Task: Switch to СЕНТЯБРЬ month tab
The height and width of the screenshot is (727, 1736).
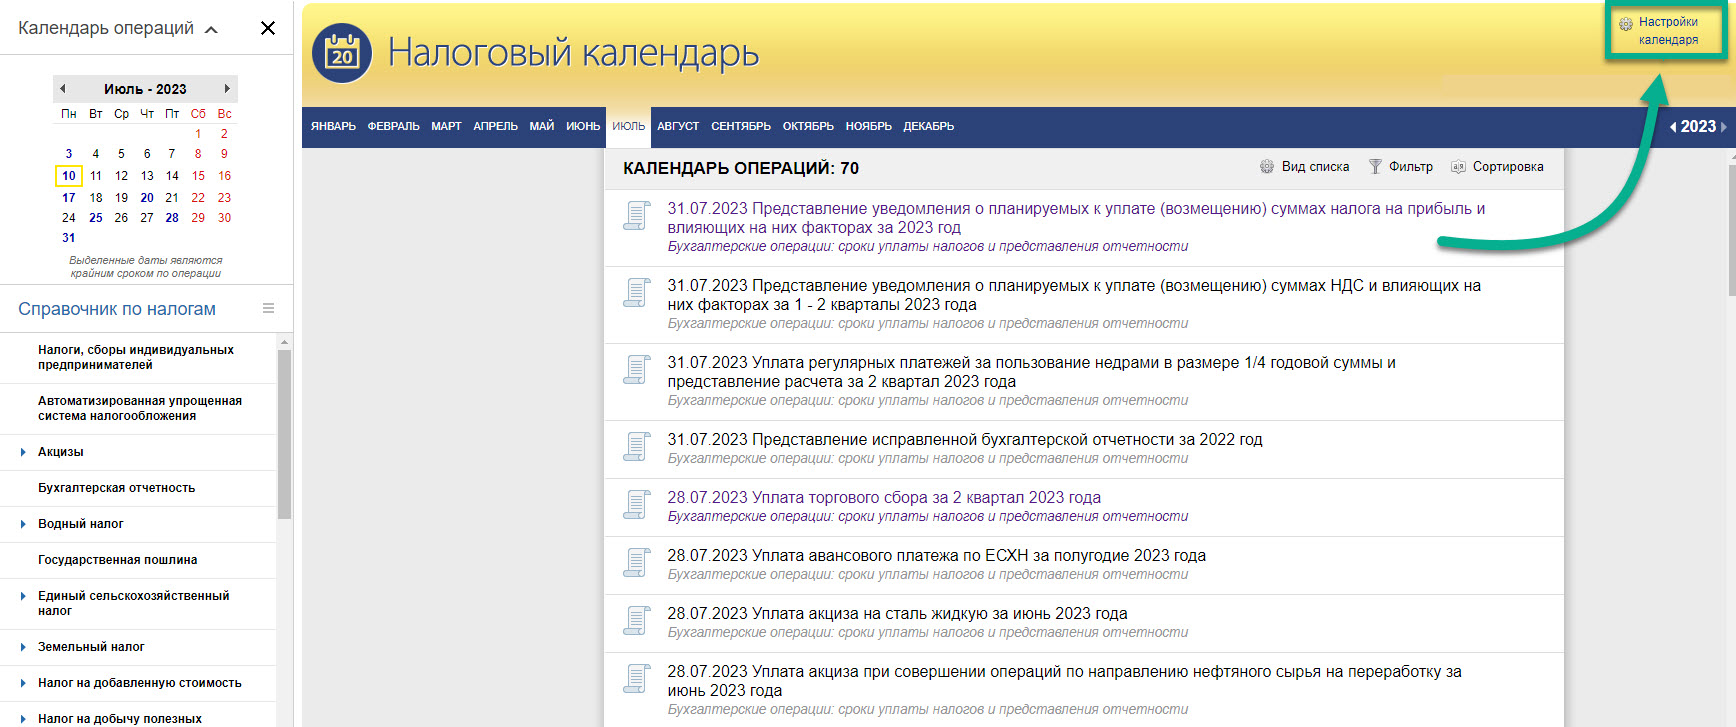Action: tap(741, 127)
